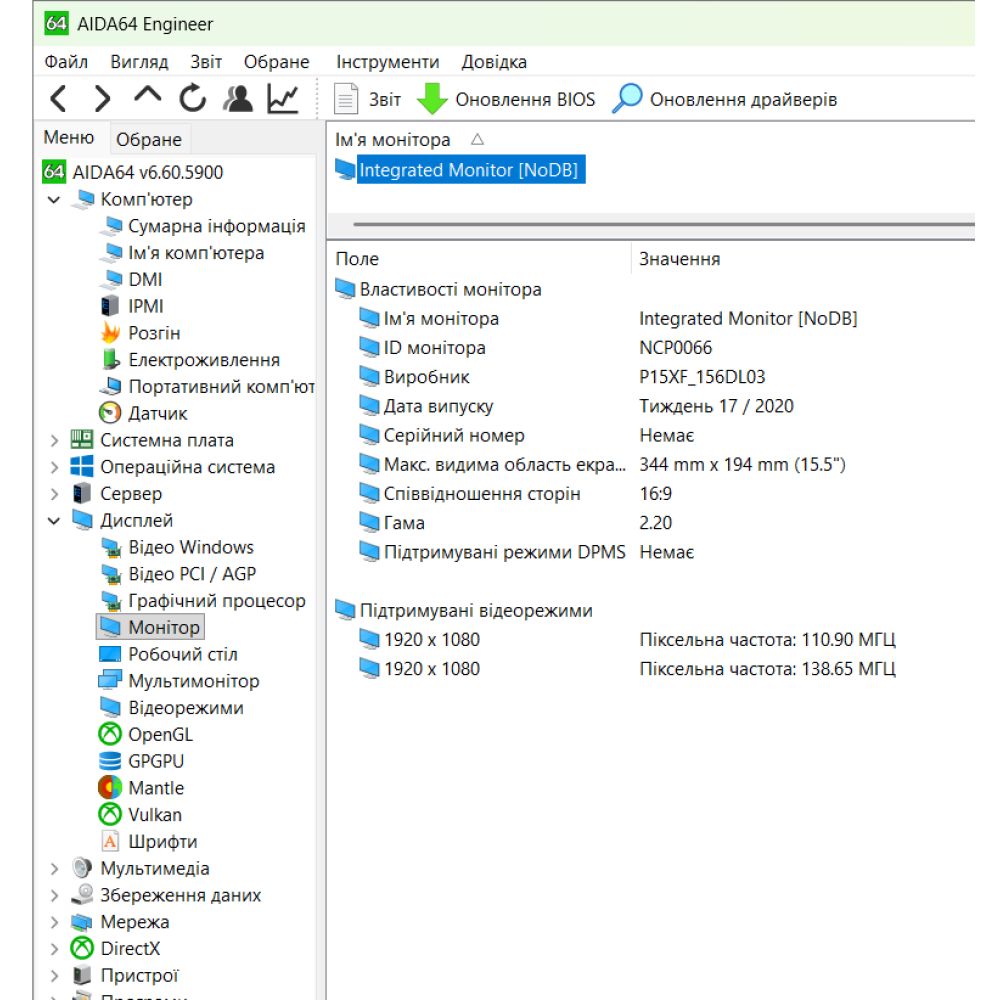This screenshot has height=1000, width=1000.
Task: Open Портативний комп'ютер tree item
Action: [x=207, y=386]
